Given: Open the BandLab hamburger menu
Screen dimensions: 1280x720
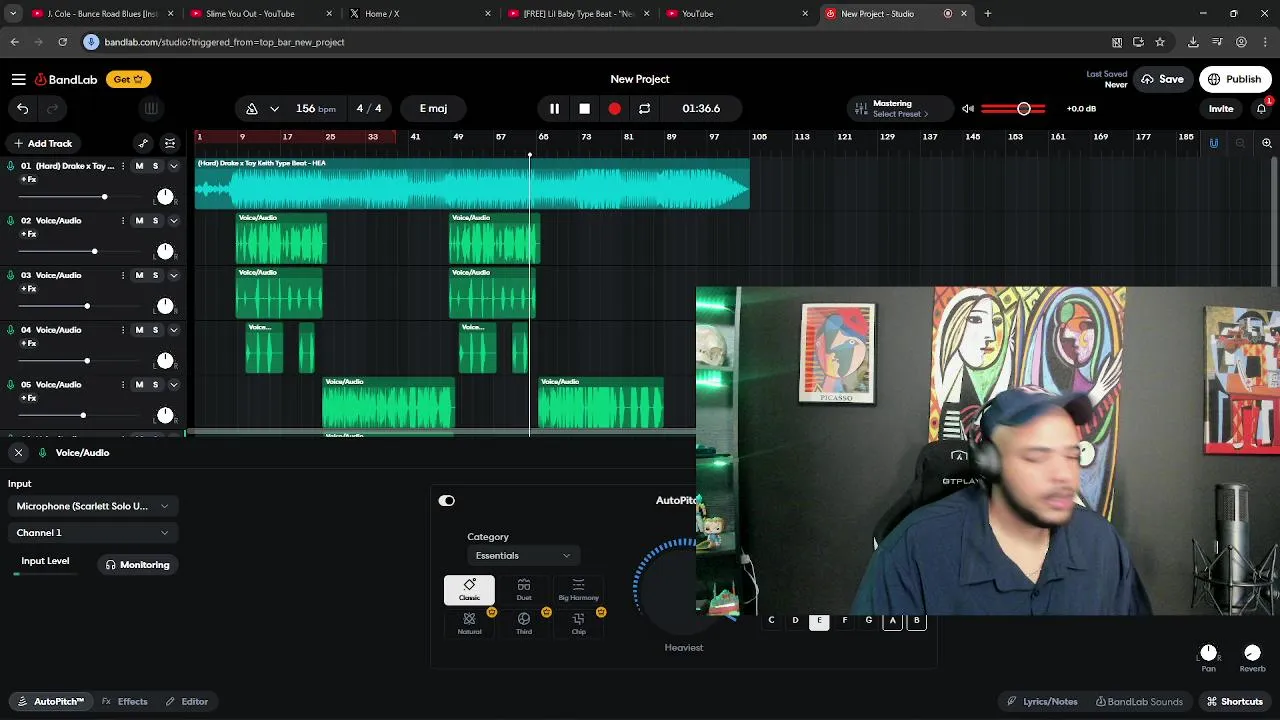Looking at the screenshot, I should tap(18, 79).
